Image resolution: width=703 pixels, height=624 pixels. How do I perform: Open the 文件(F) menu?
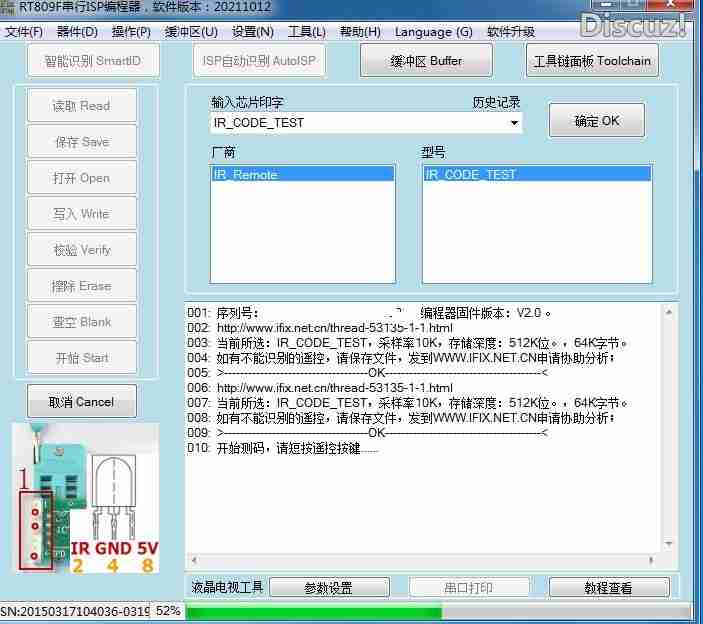[24, 32]
